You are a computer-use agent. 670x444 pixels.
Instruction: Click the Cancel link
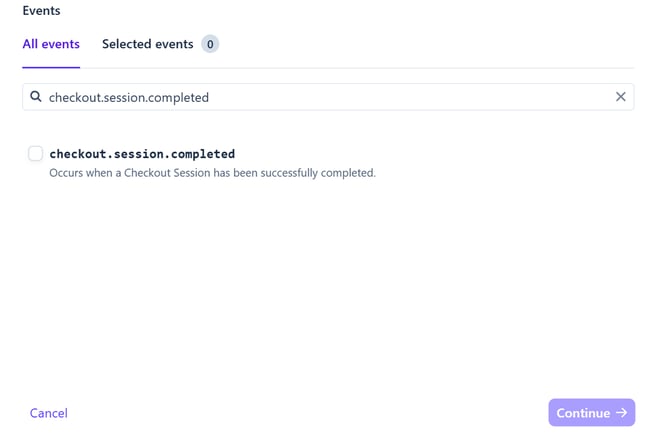click(49, 413)
